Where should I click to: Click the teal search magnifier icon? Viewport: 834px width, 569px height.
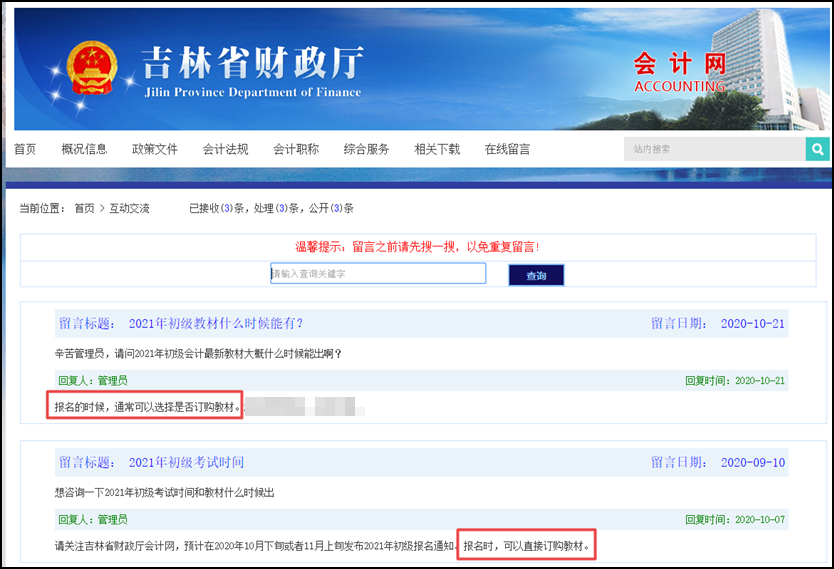818,149
